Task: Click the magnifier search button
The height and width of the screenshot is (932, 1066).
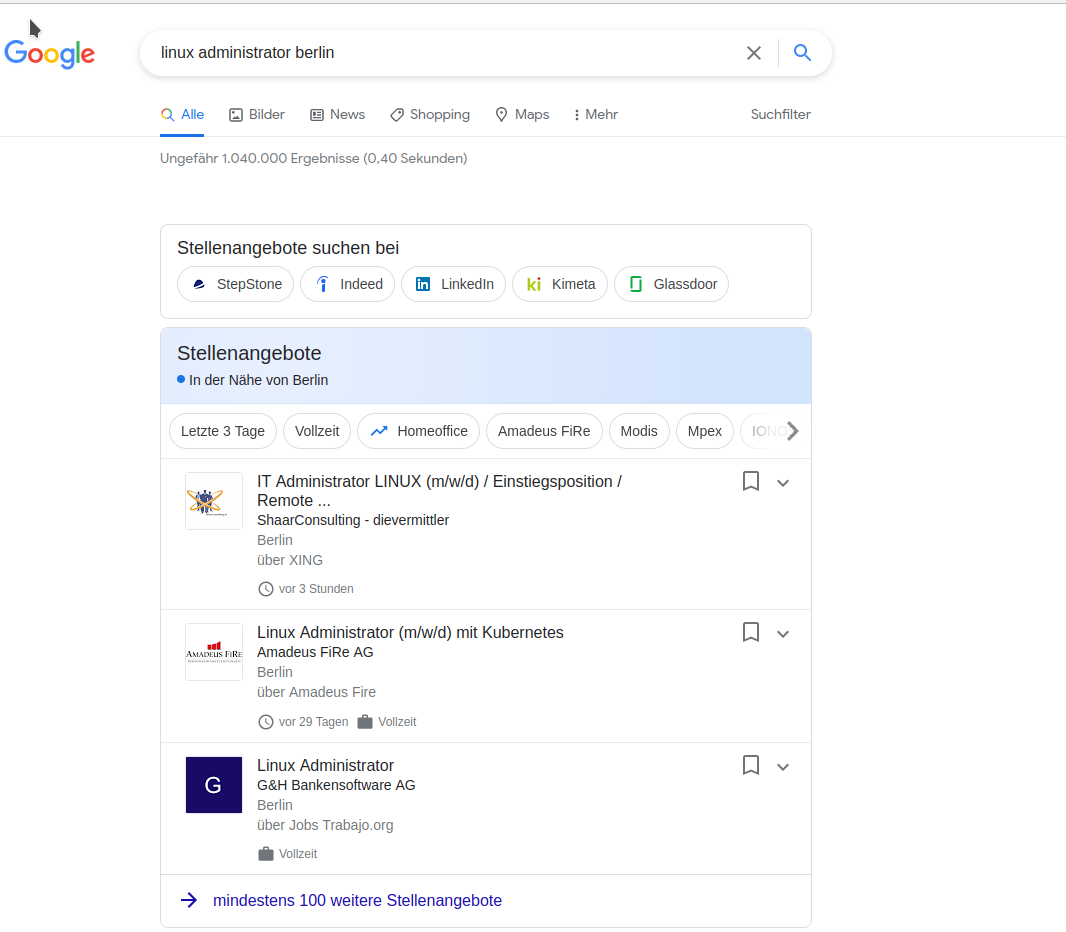Action: click(802, 52)
